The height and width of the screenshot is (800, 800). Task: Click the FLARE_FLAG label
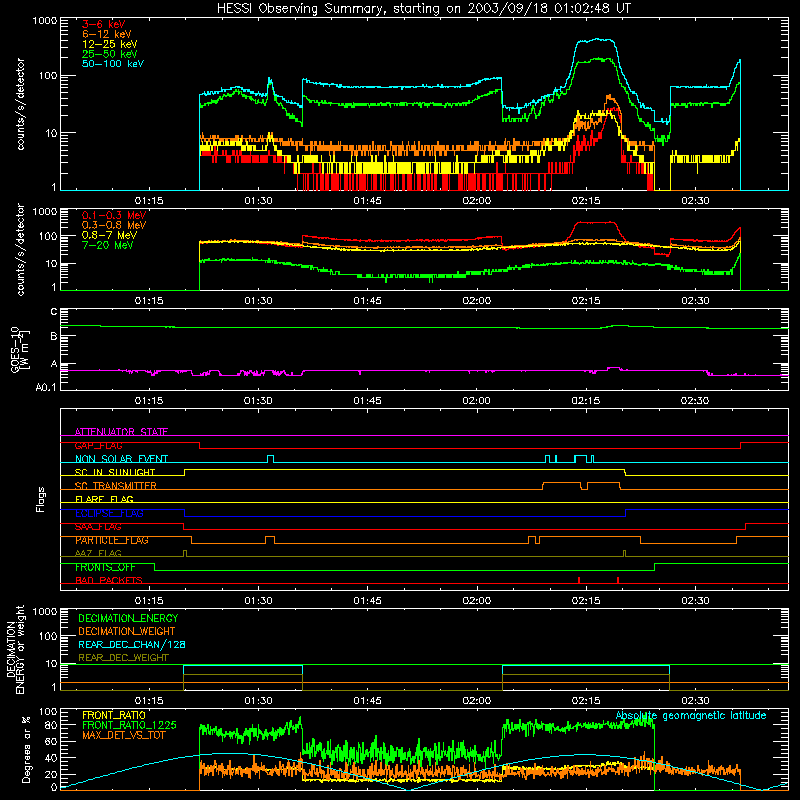(104, 499)
